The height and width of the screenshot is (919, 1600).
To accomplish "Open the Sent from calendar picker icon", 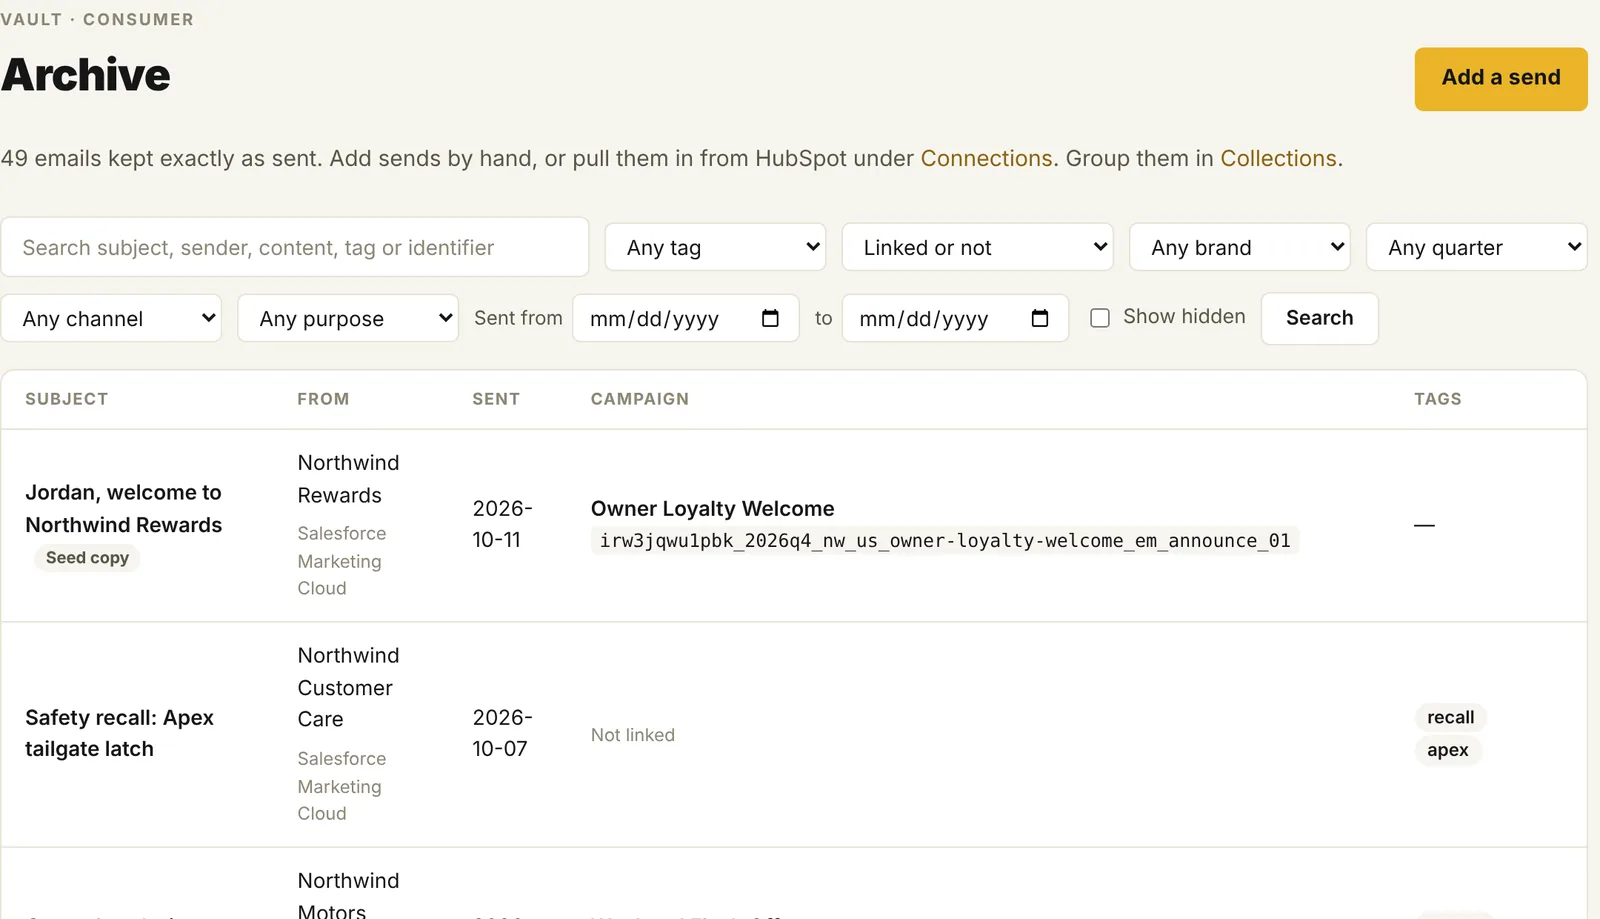I will [x=770, y=318].
